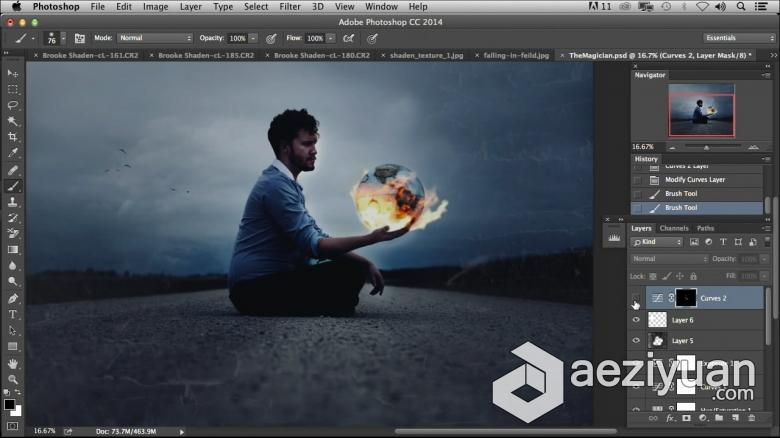Screen dimensions: 780x438
Task: Hide Layer 5 with its eye icon
Action: pos(636,340)
